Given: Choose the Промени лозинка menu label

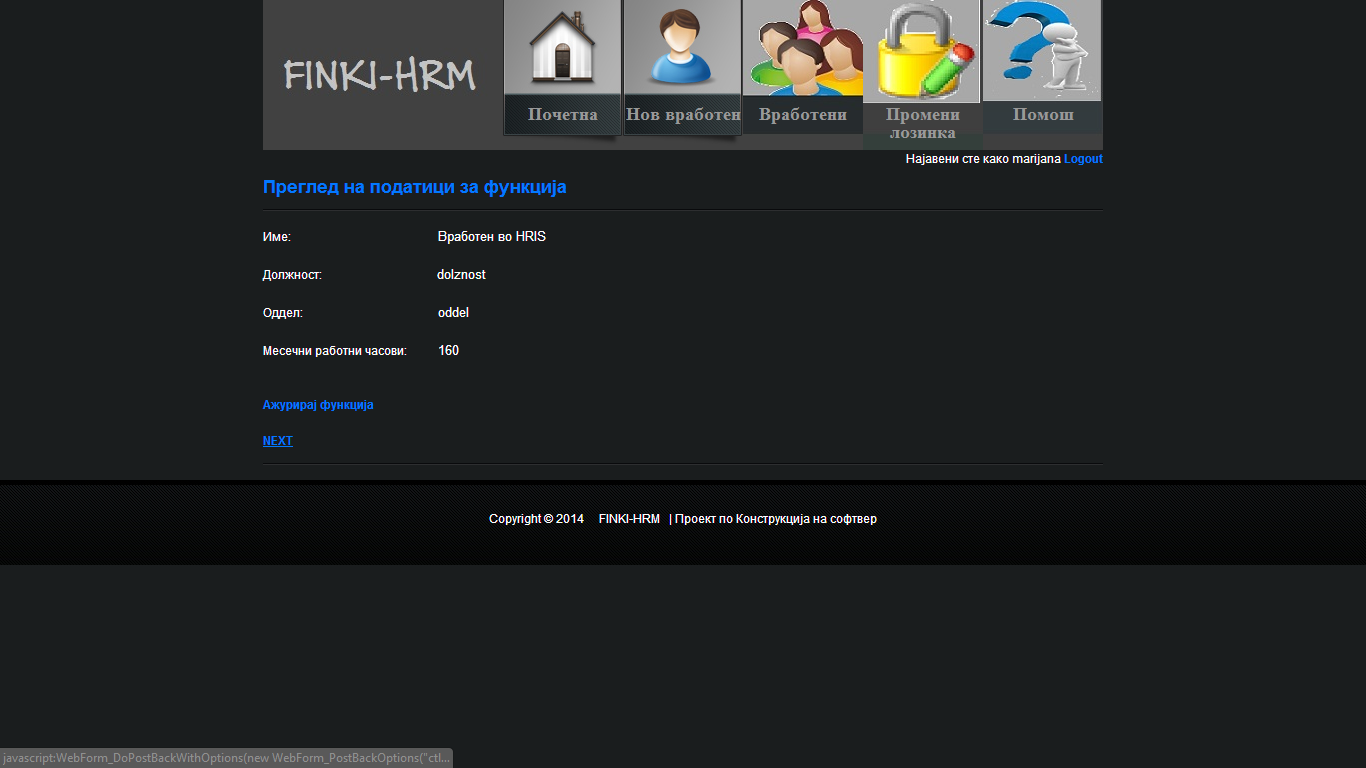Looking at the screenshot, I should [922, 123].
